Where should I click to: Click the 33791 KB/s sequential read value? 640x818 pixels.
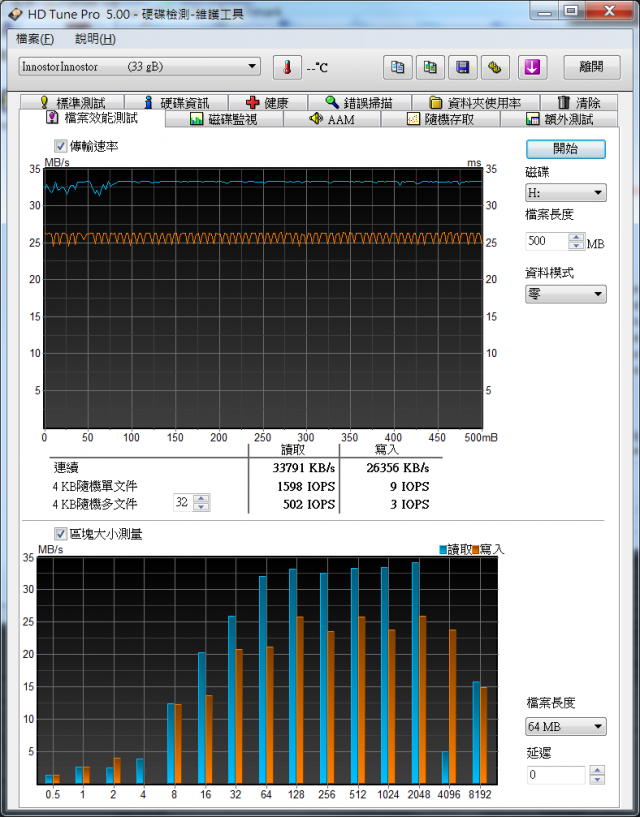point(304,467)
